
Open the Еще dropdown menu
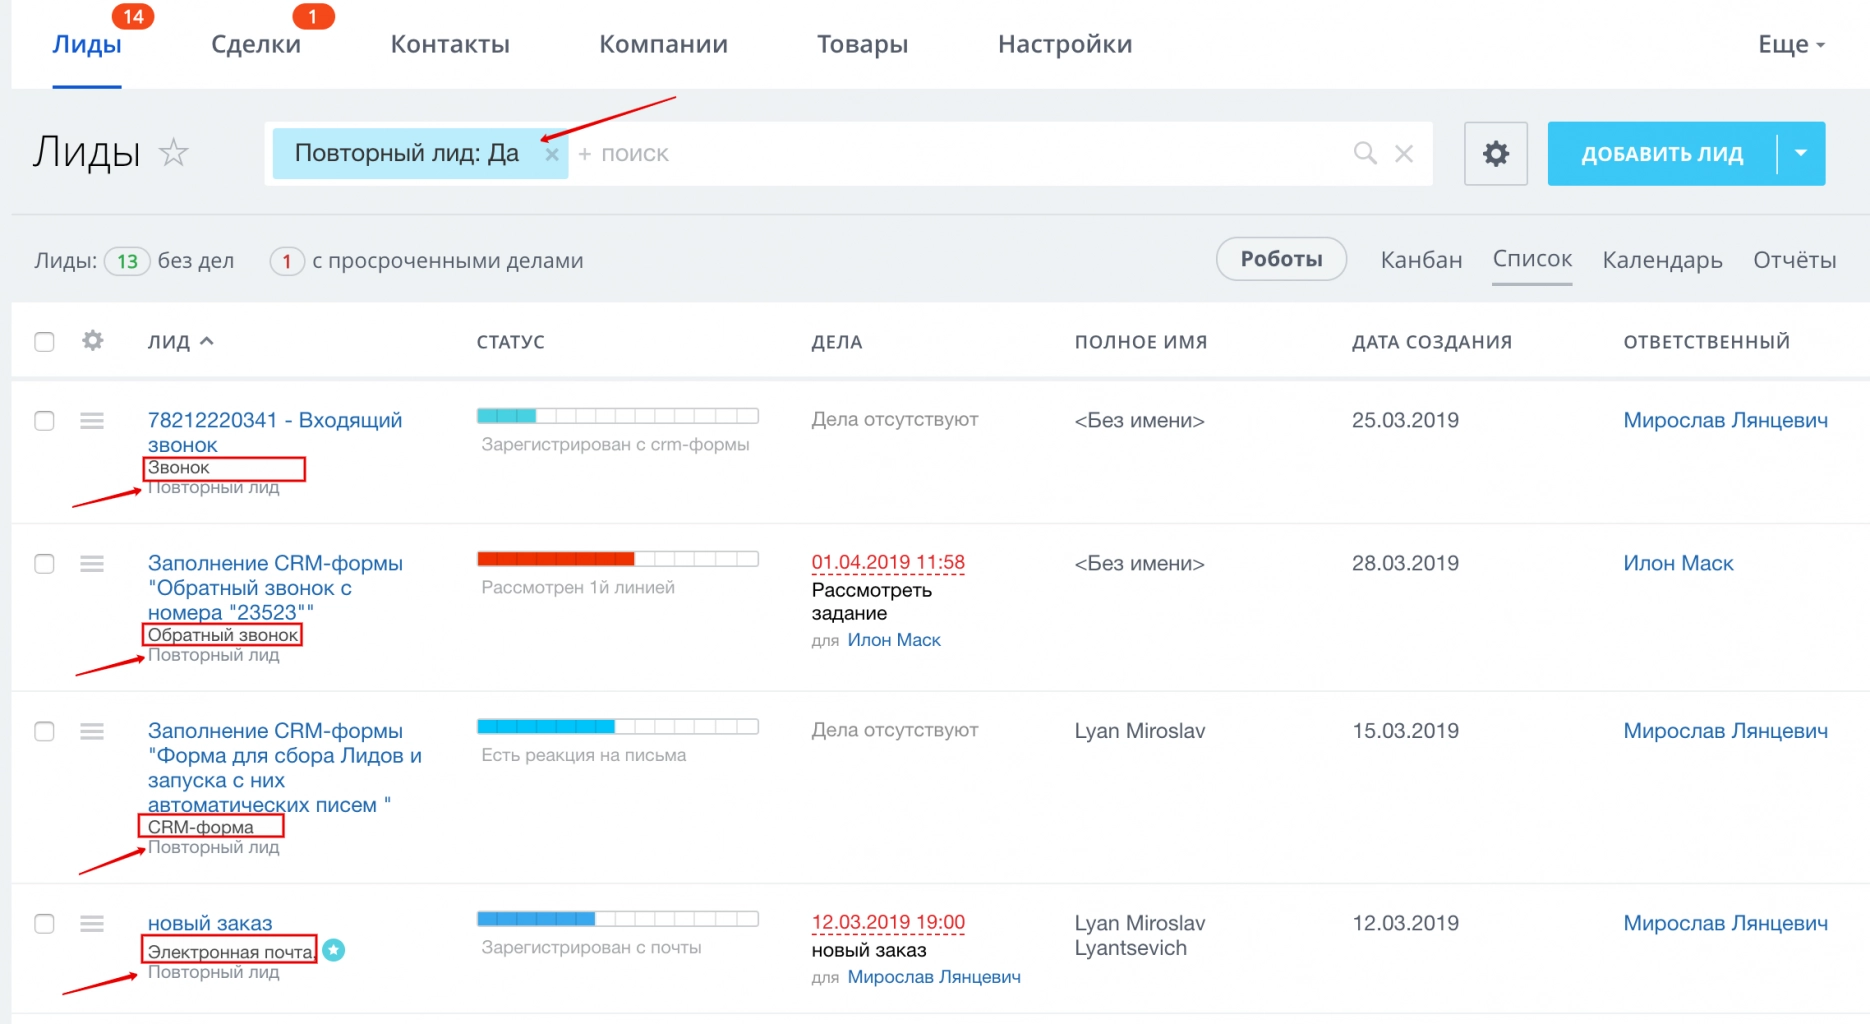[1791, 44]
